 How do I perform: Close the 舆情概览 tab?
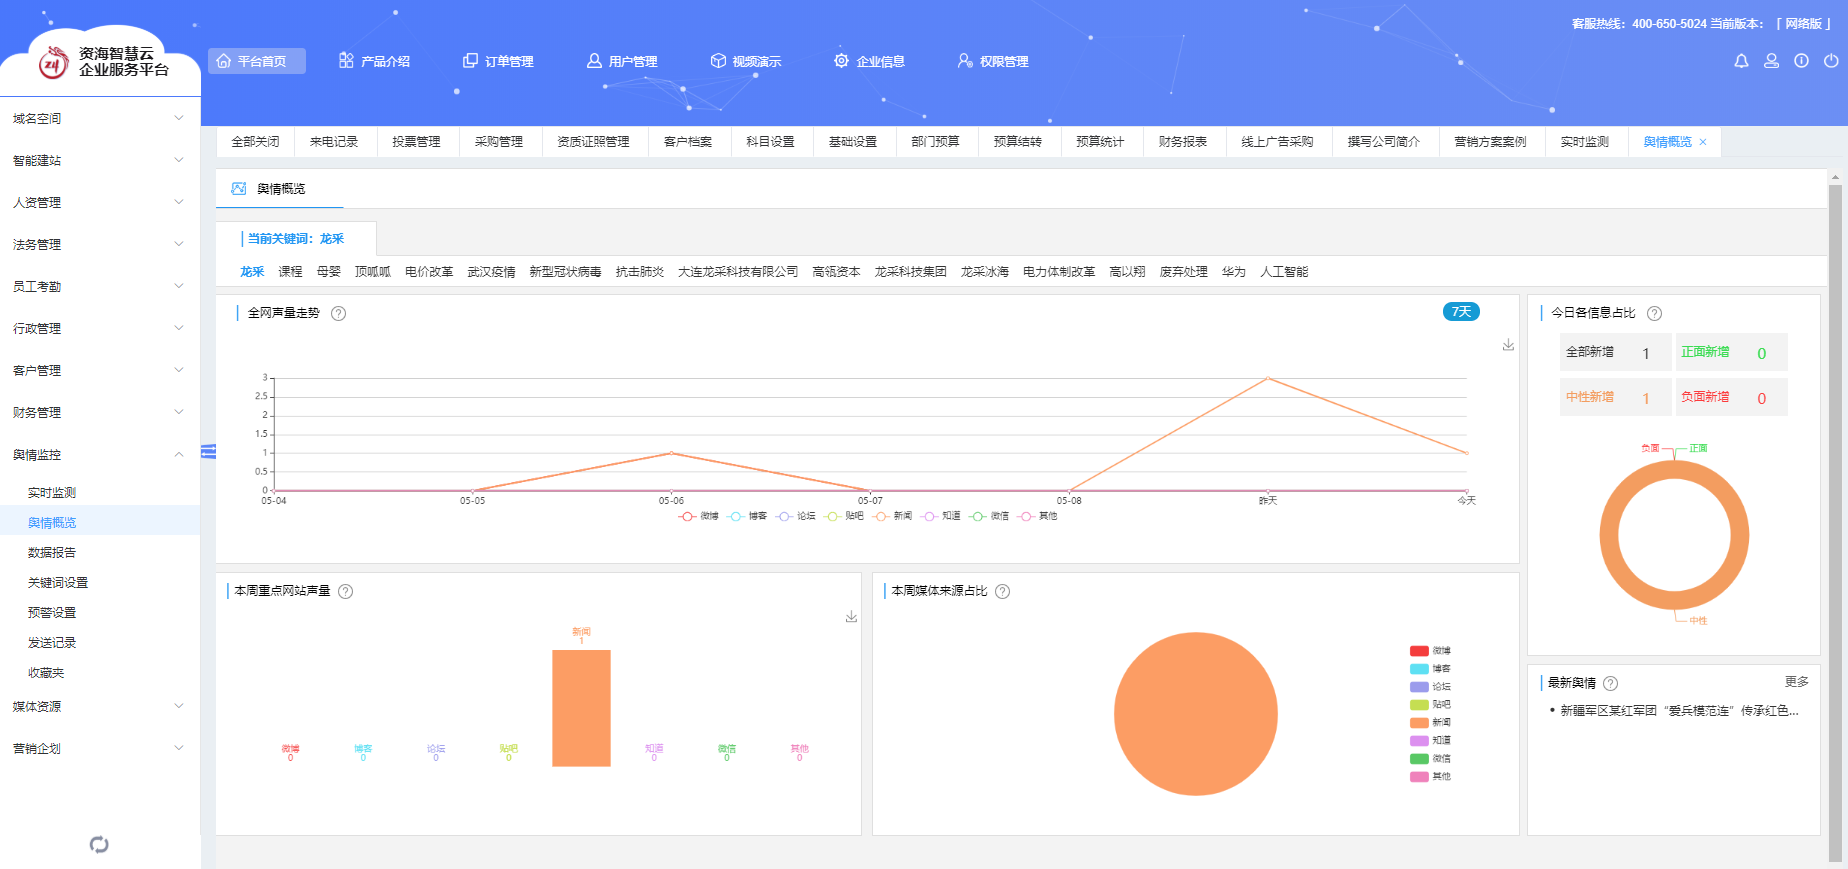[x=1703, y=142]
